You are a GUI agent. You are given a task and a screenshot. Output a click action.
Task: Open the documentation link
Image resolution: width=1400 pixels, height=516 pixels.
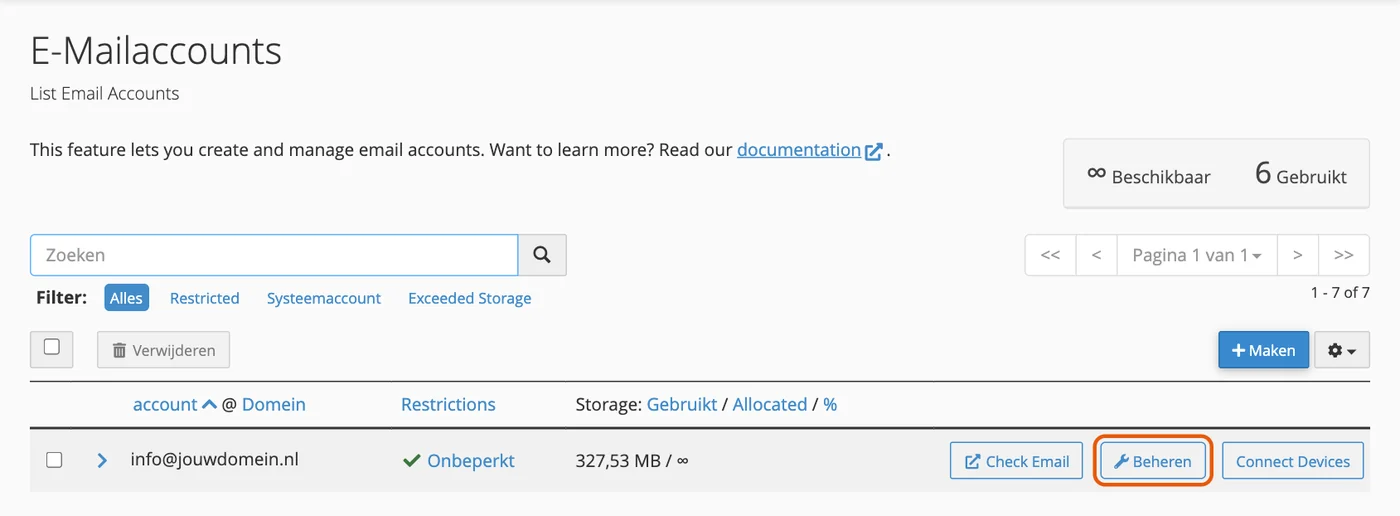(799, 150)
